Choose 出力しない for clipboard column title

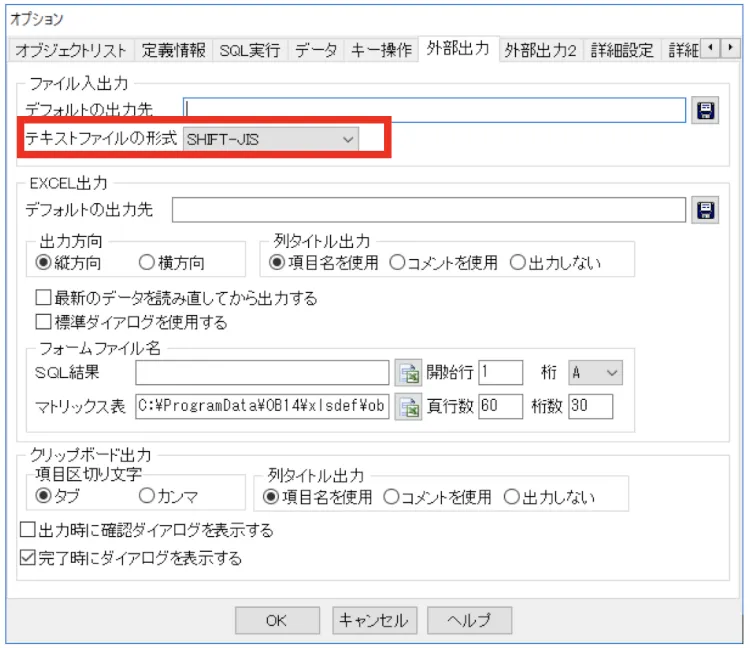[549, 497]
